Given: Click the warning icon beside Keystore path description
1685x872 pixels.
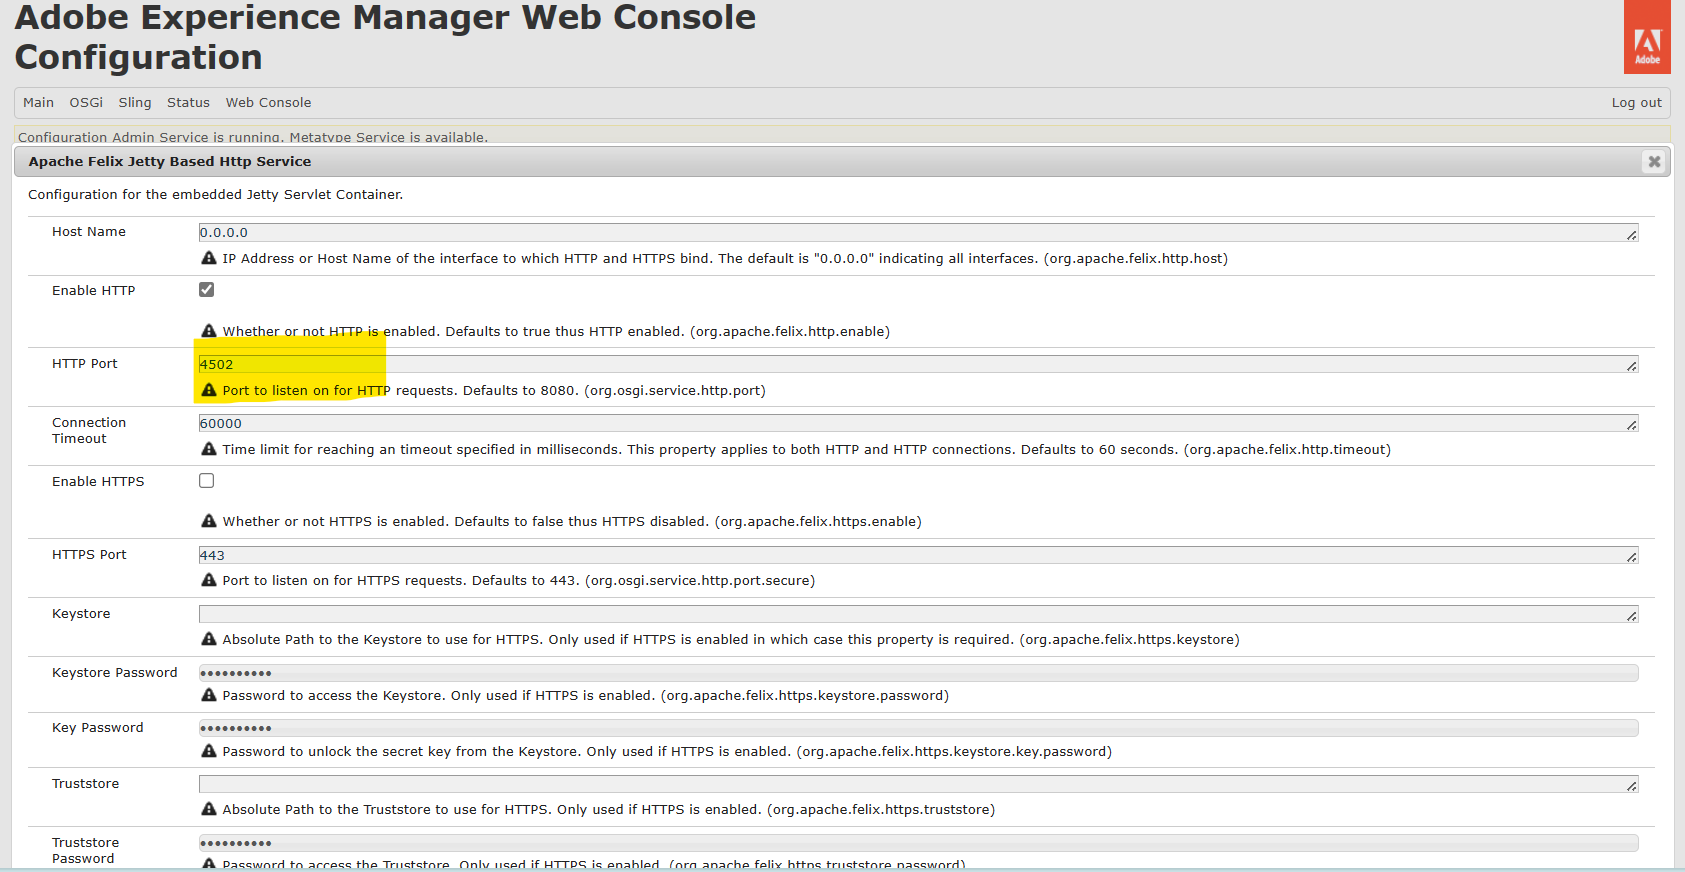Looking at the screenshot, I should point(209,639).
